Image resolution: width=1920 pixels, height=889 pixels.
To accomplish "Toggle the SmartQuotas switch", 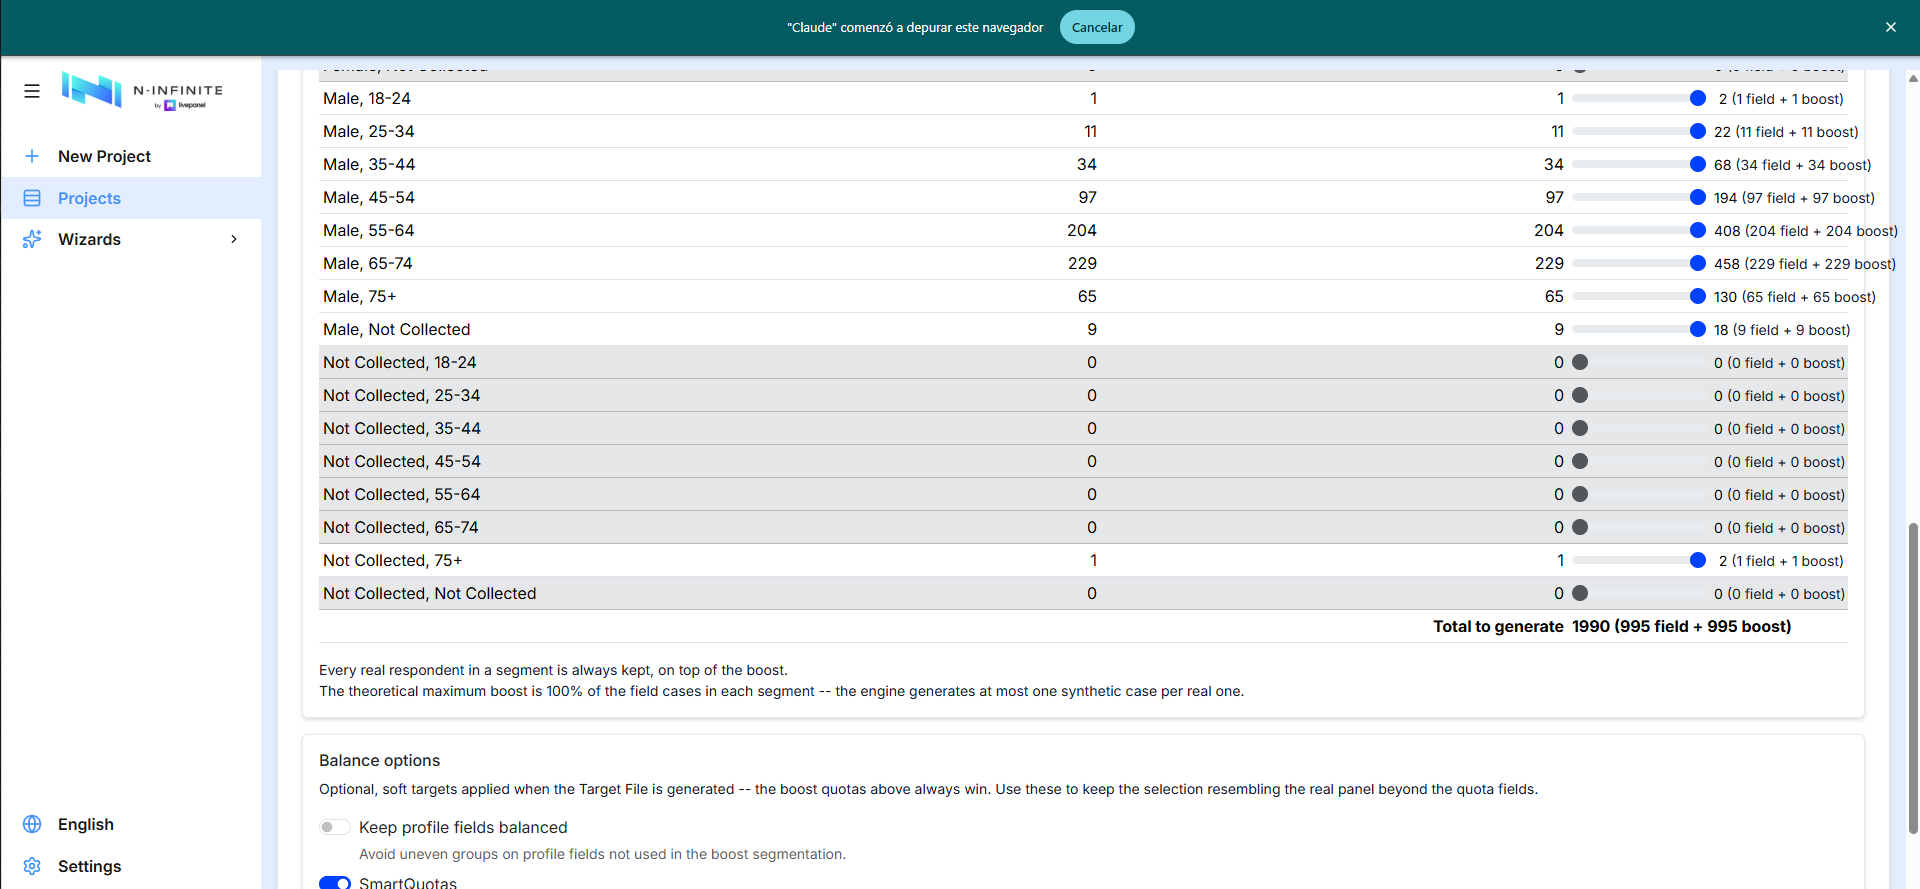I will point(334,883).
